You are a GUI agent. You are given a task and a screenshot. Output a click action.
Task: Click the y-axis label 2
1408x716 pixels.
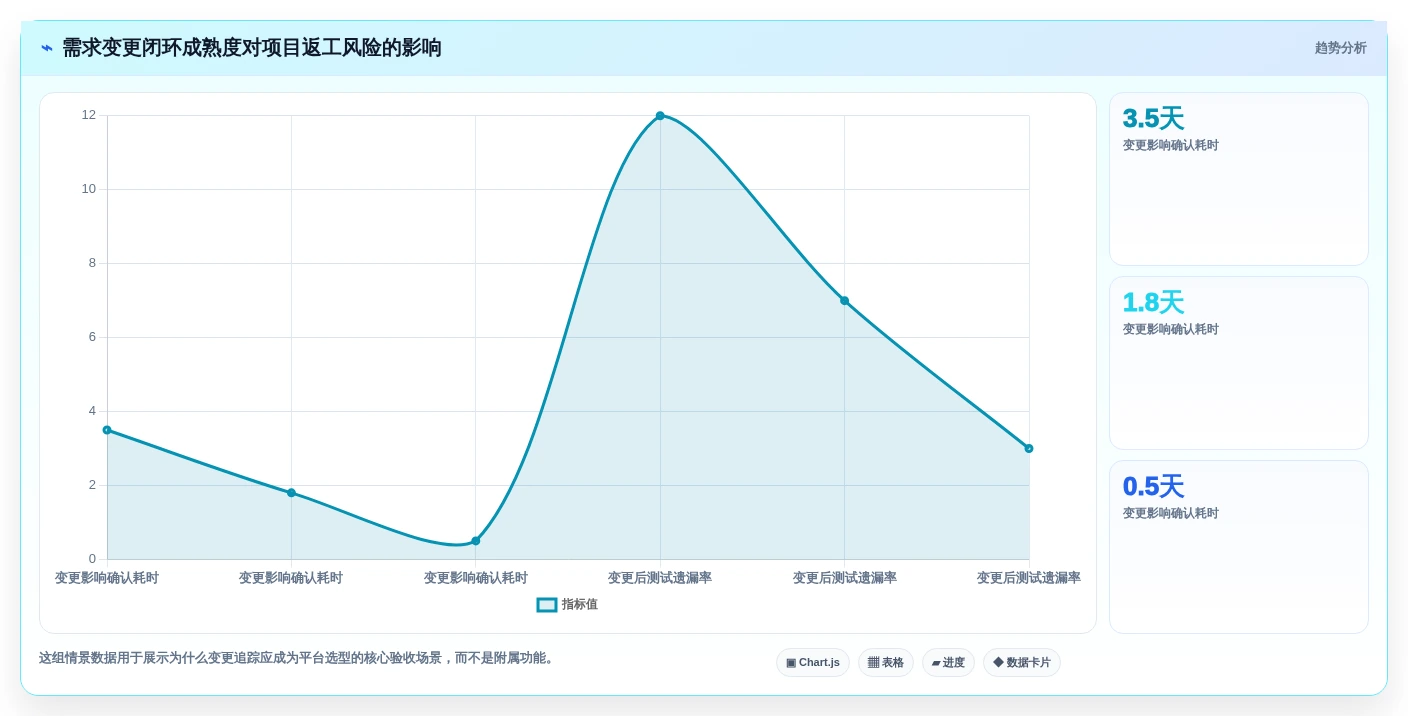92,485
